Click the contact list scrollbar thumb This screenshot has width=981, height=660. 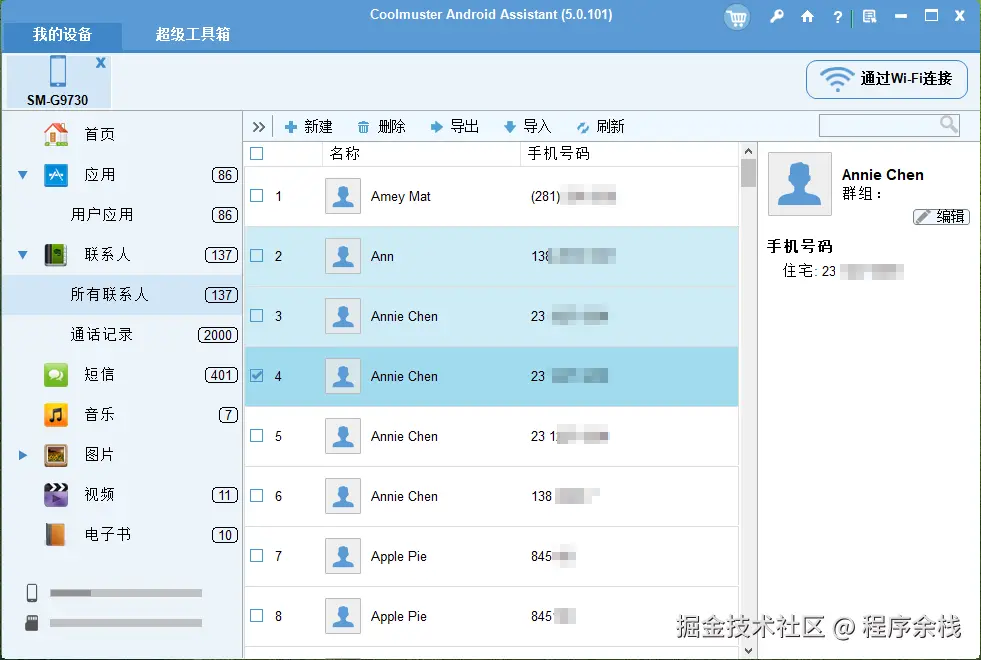click(x=748, y=173)
